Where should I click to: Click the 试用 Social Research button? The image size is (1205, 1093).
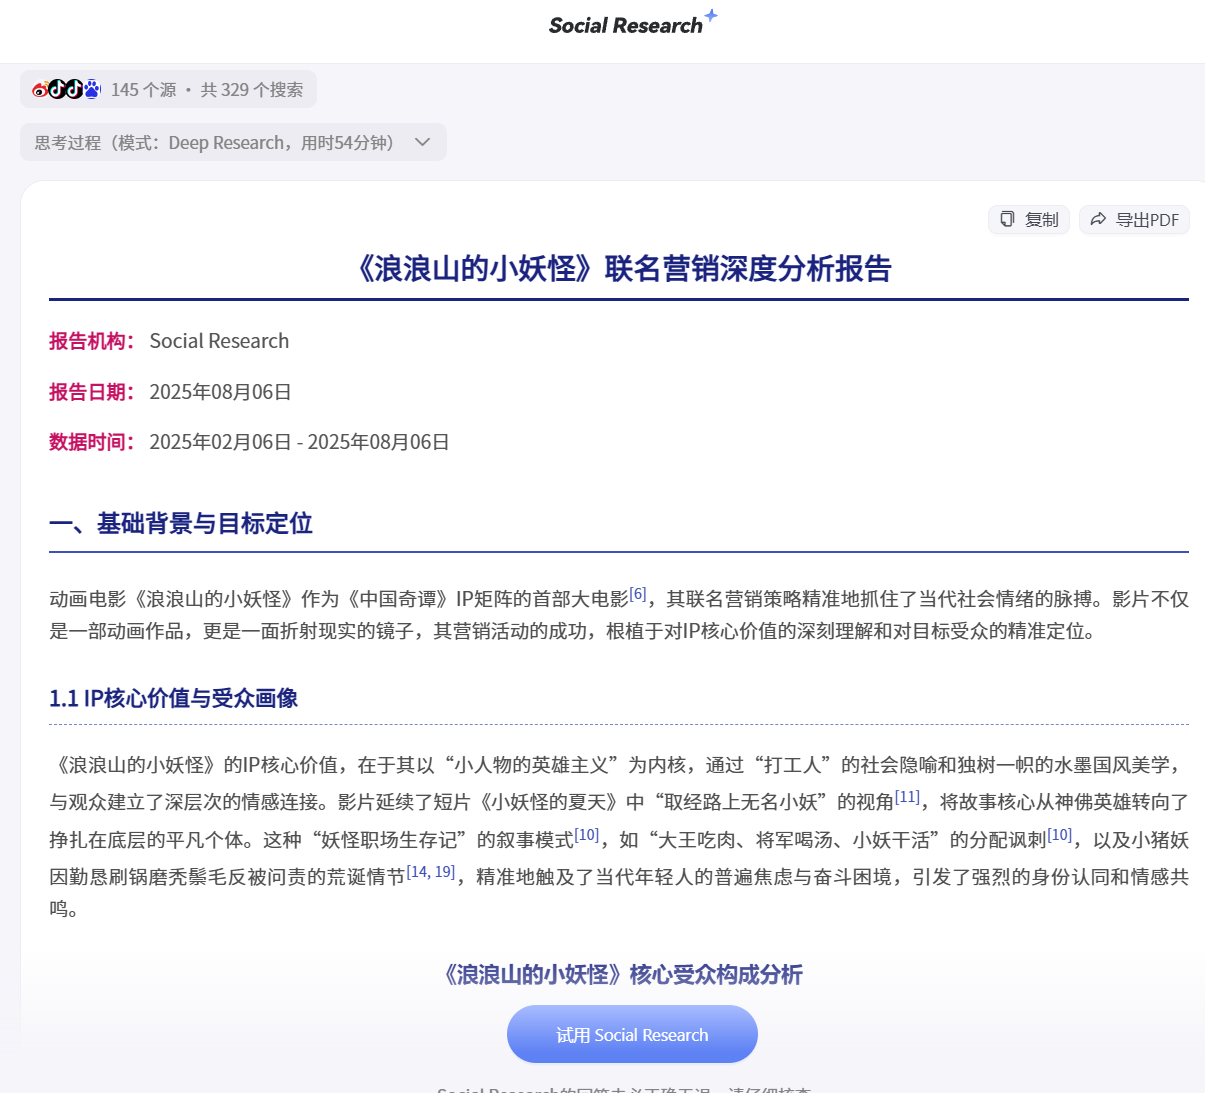pos(632,1034)
